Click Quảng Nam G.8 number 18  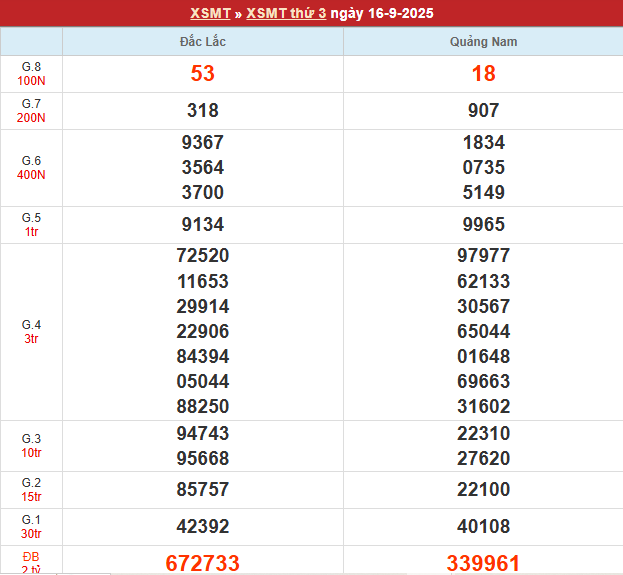[484, 74]
